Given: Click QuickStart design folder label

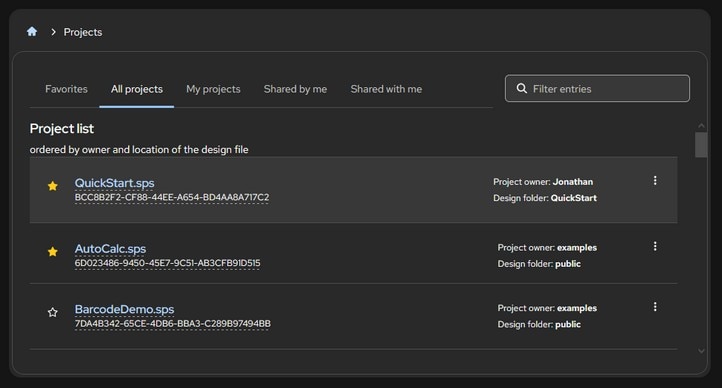Looking at the screenshot, I should [574, 198].
